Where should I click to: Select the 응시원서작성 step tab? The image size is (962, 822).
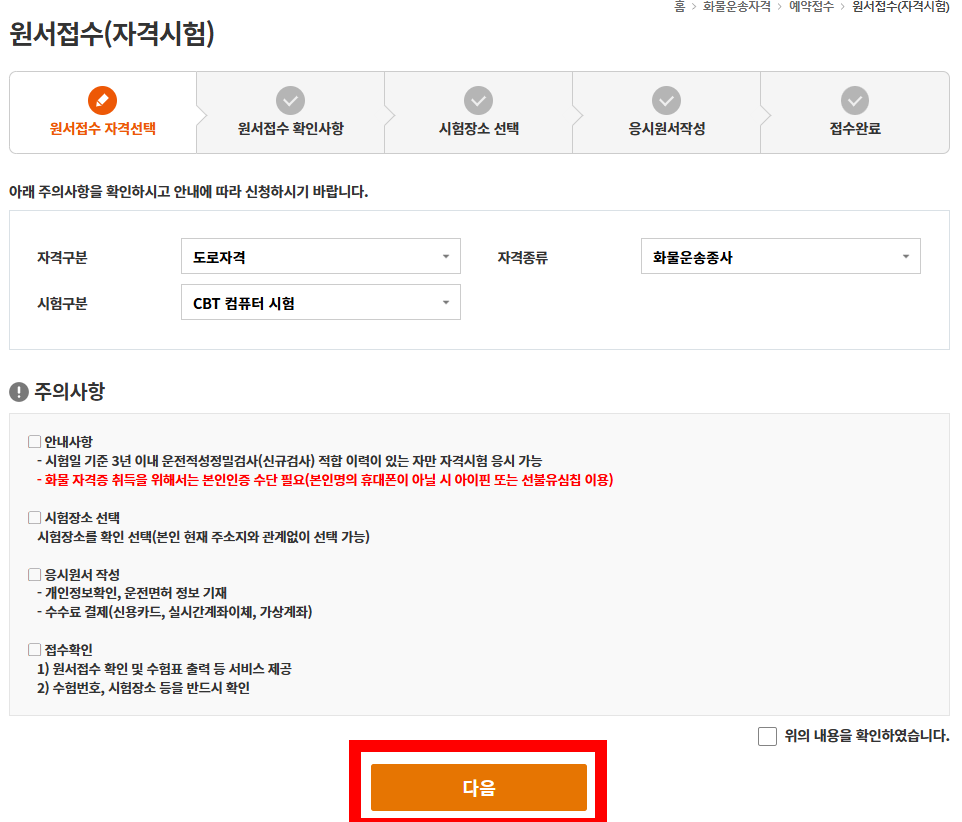pyautogui.click(x=667, y=113)
